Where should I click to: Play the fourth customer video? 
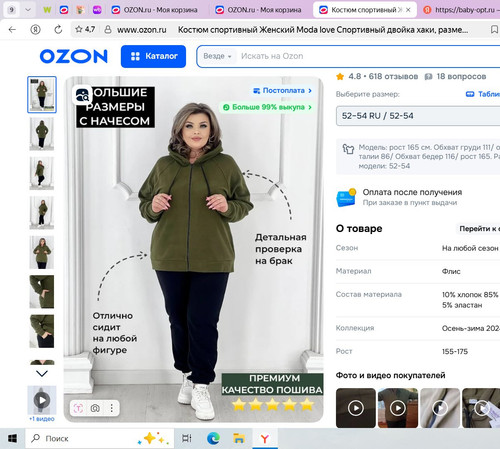point(481,408)
